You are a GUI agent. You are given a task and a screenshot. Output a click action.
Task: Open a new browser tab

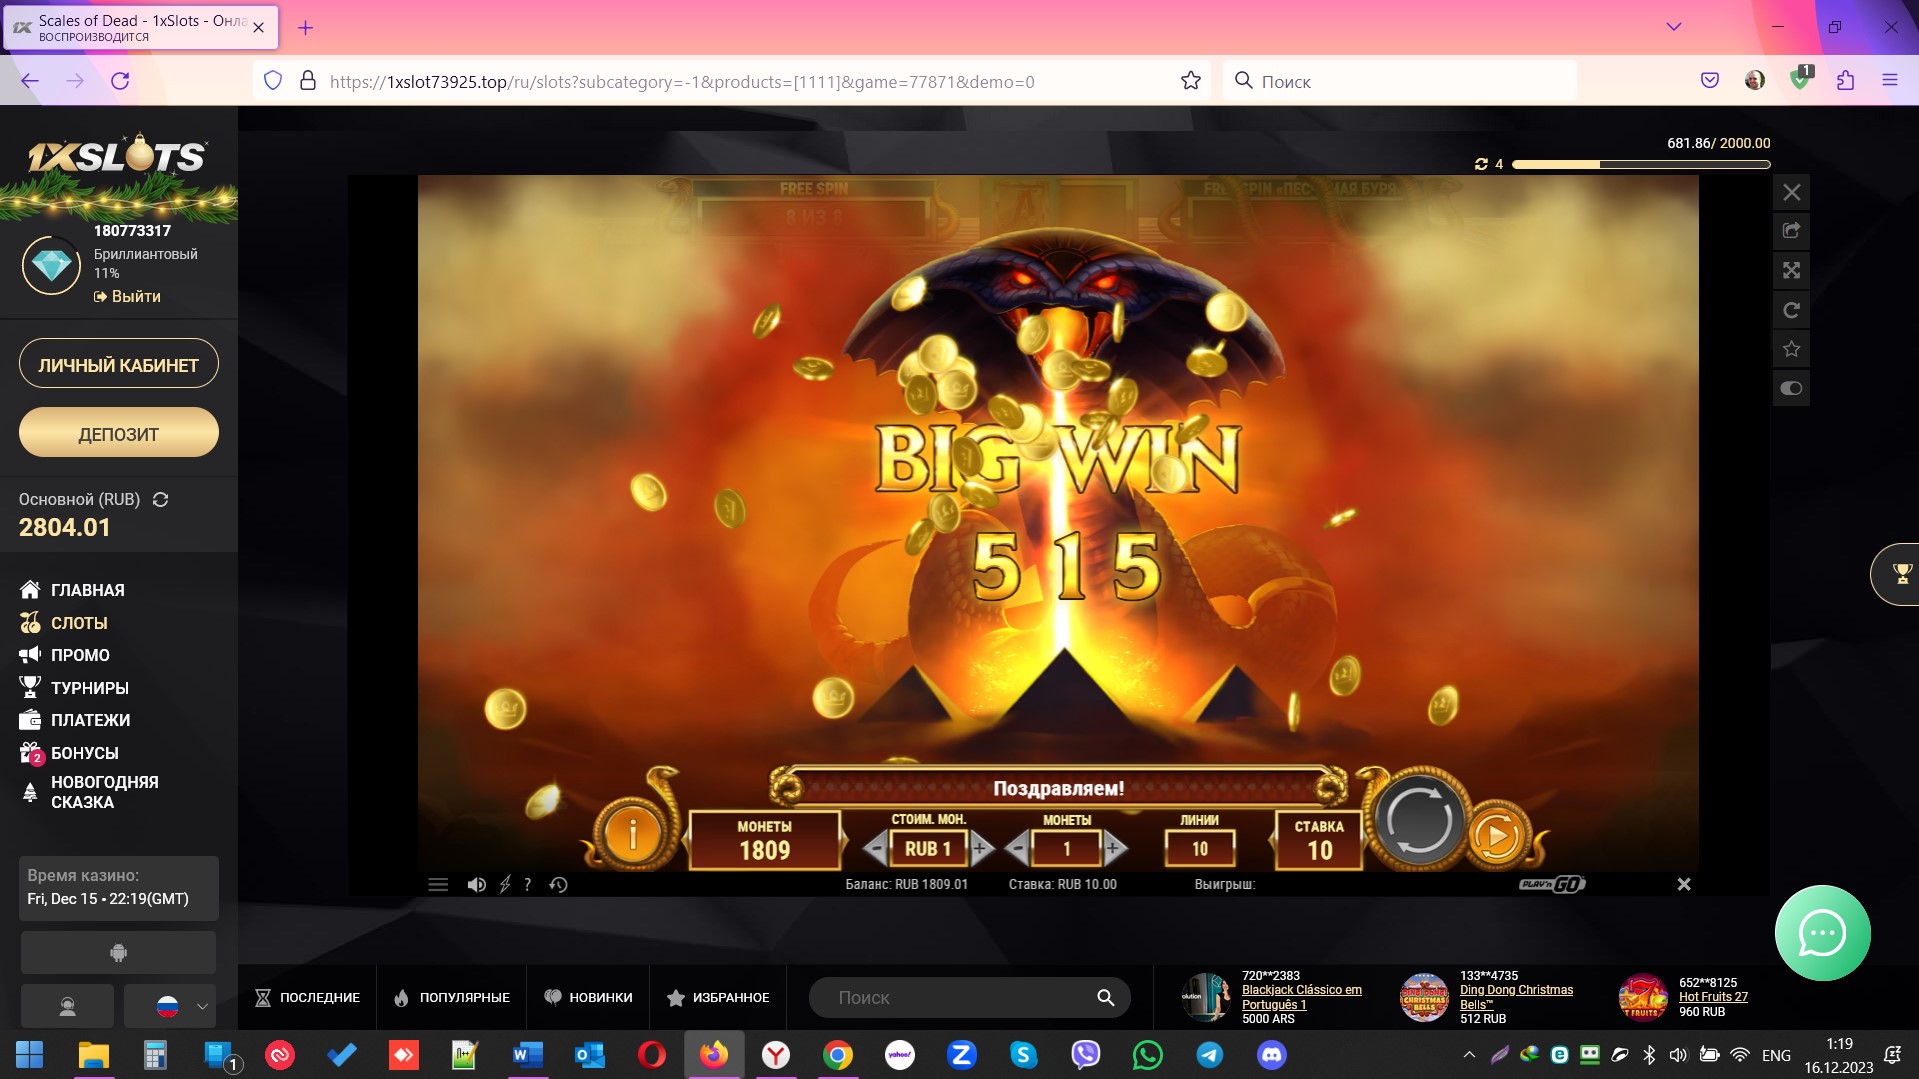(x=306, y=28)
